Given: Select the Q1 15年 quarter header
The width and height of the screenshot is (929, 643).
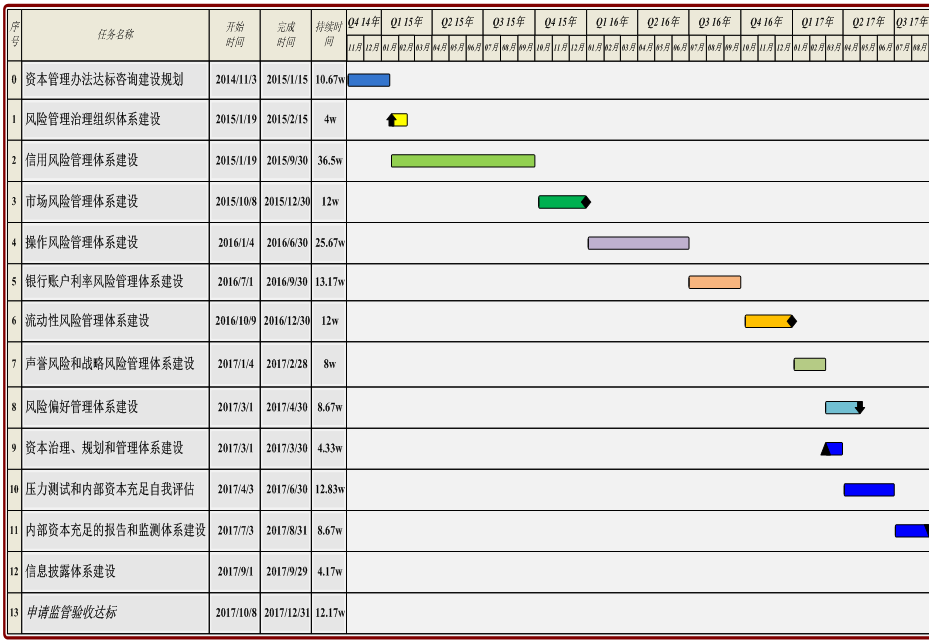Looking at the screenshot, I should tap(406, 22).
